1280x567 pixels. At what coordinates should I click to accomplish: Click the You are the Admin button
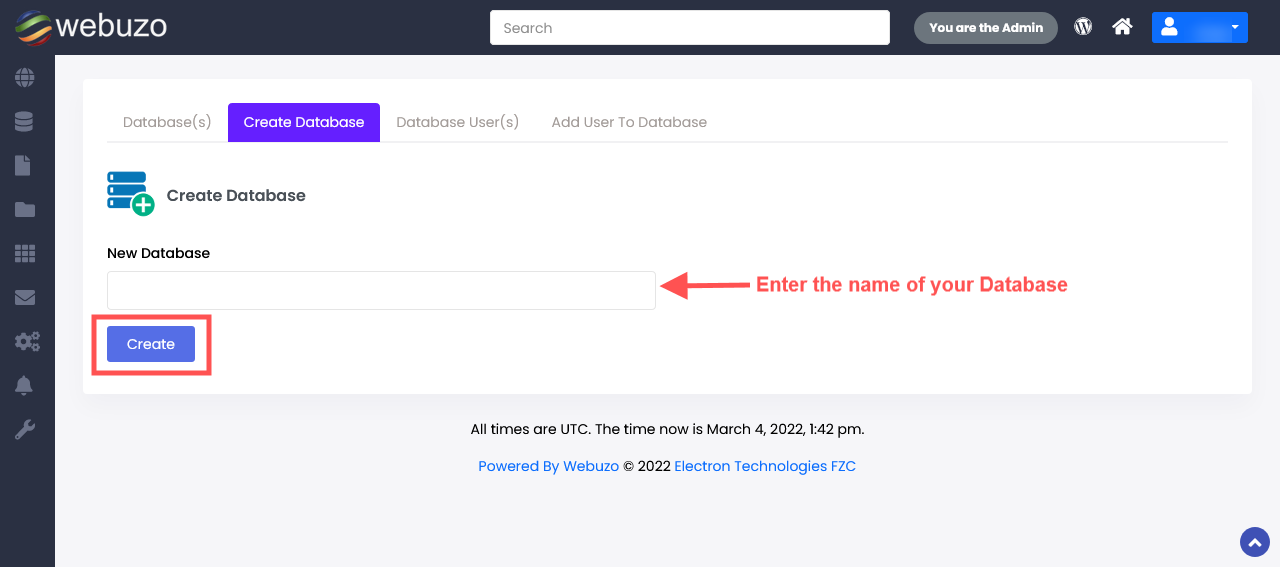coord(985,28)
